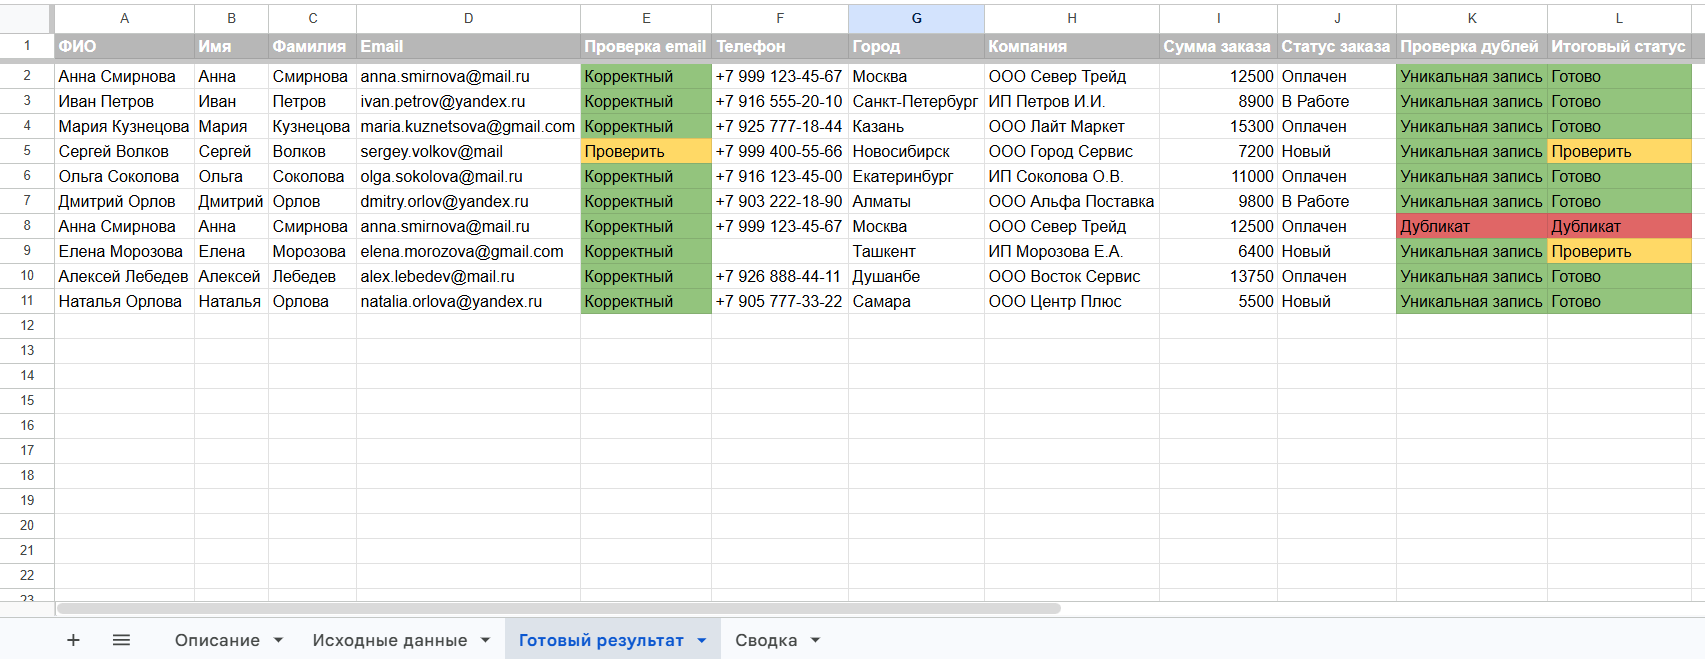Select empty phone cell for Елена Морозова

click(780, 251)
